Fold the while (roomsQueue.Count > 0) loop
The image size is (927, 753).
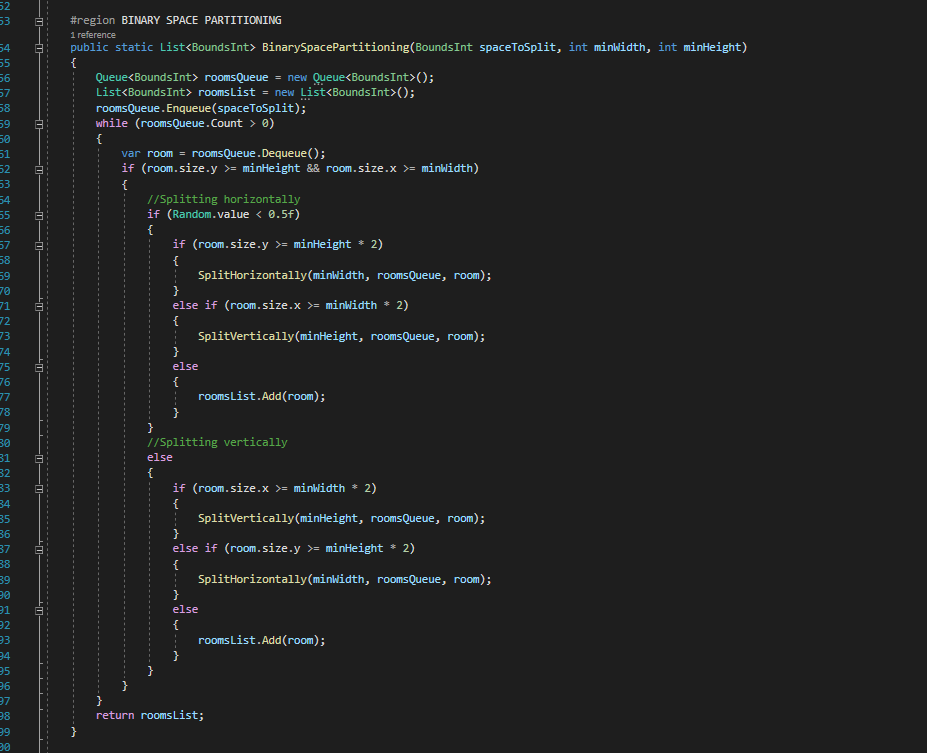click(39, 124)
